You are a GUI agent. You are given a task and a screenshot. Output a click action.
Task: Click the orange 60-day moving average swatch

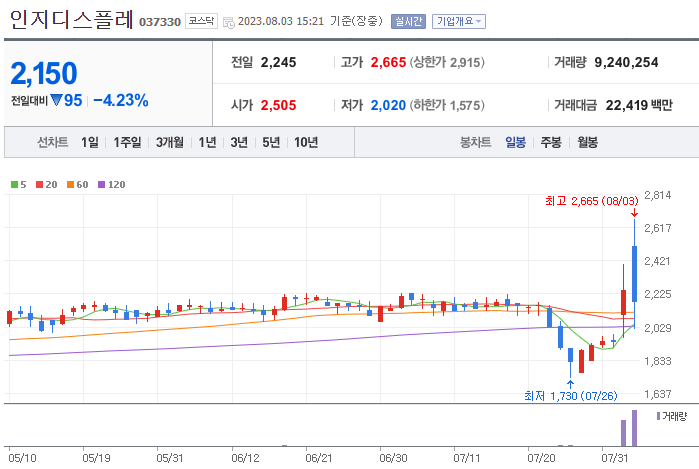[x=70, y=185]
